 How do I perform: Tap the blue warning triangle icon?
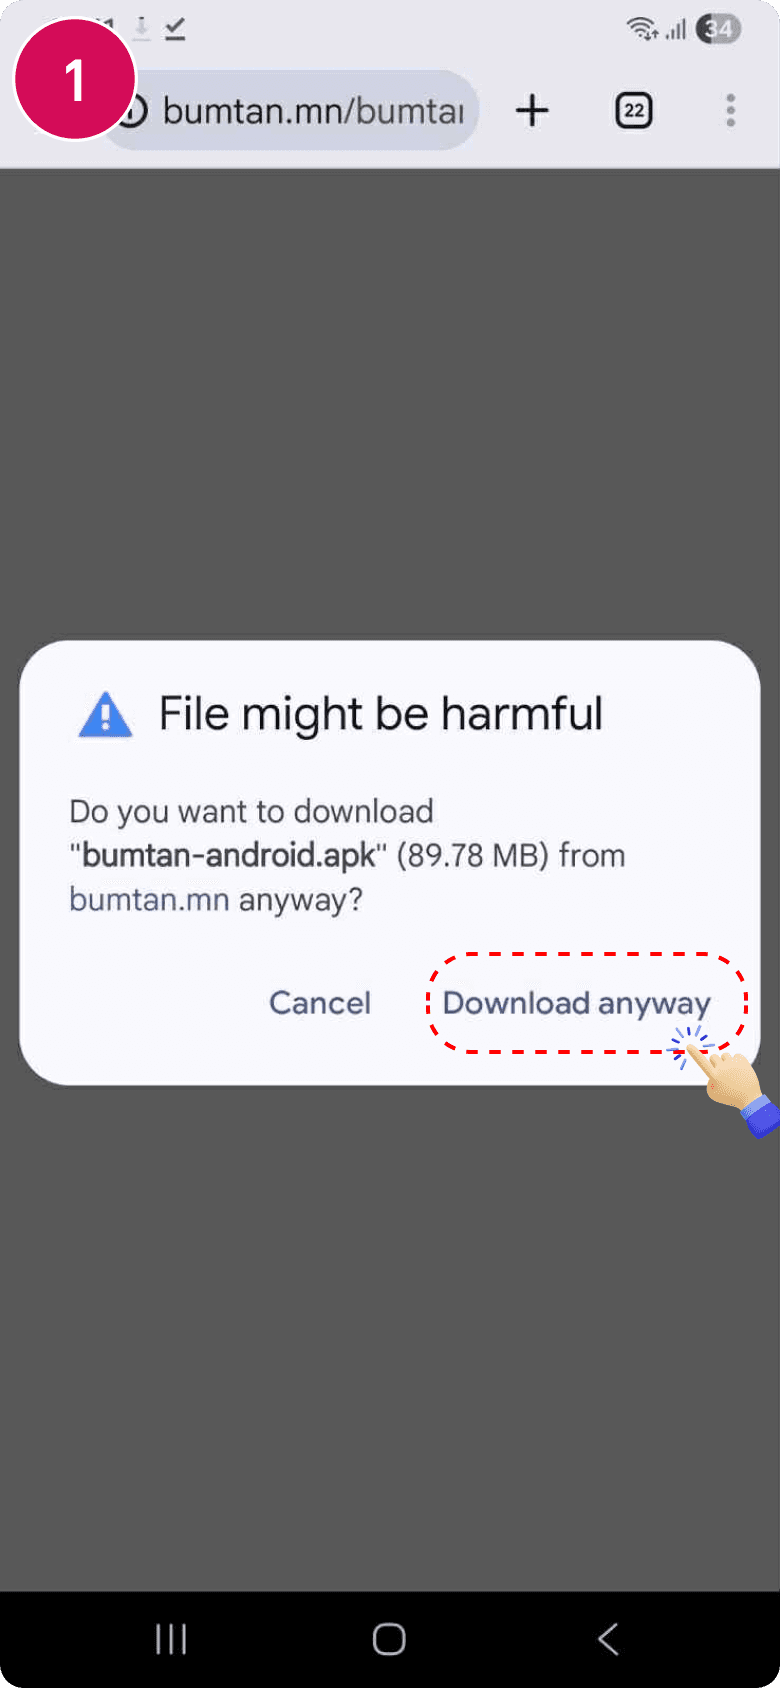pyautogui.click(x=105, y=715)
